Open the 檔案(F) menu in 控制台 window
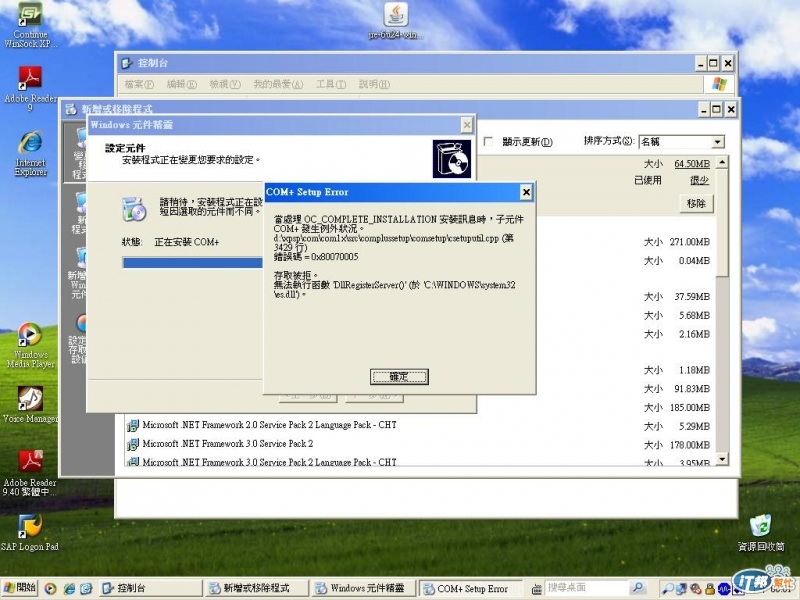The width and height of the screenshot is (800, 600). coord(139,84)
